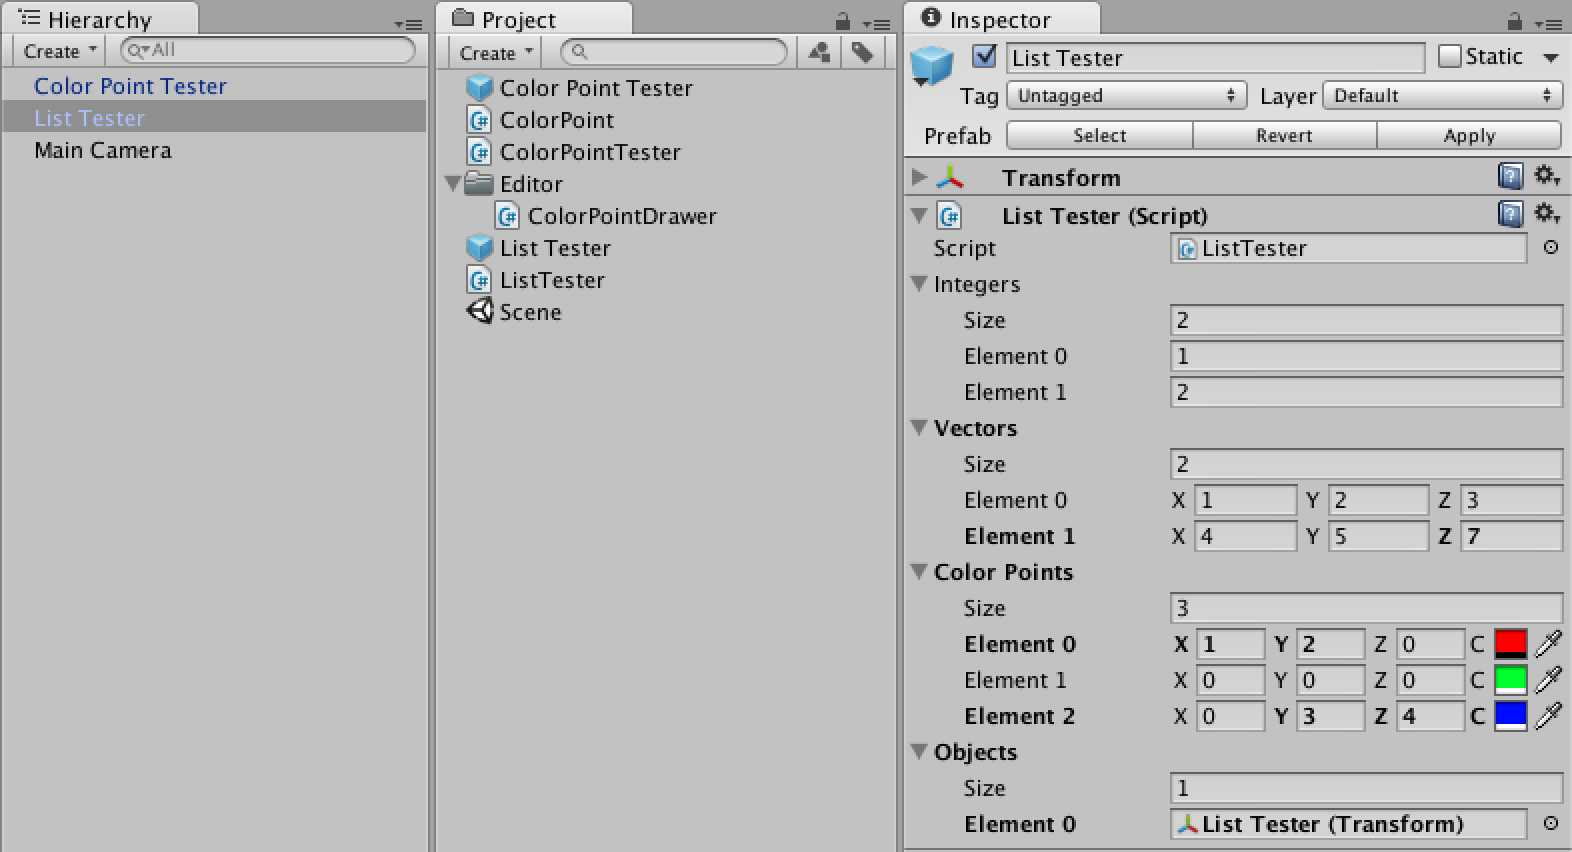
Task: Open the Tag dropdown showing Untagged
Action: point(1126,95)
